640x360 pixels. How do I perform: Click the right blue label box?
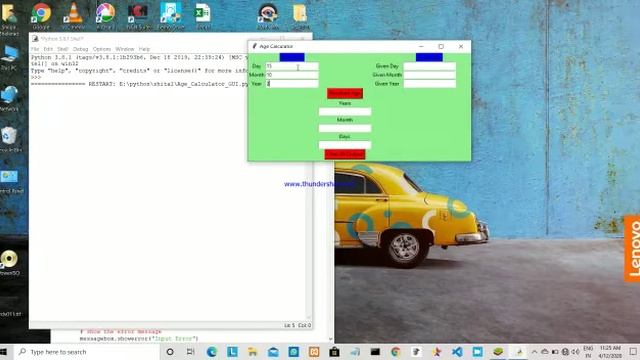pyautogui.click(x=429, y=57)
